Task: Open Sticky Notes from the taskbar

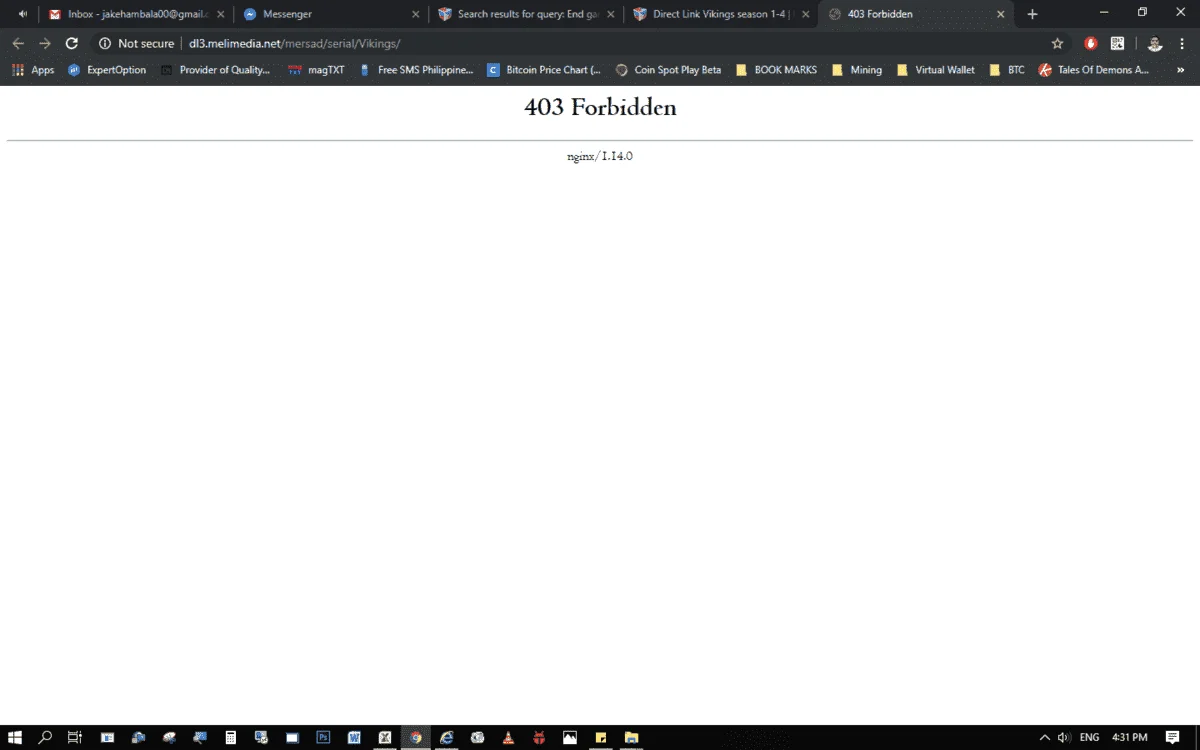Action: 601,738
